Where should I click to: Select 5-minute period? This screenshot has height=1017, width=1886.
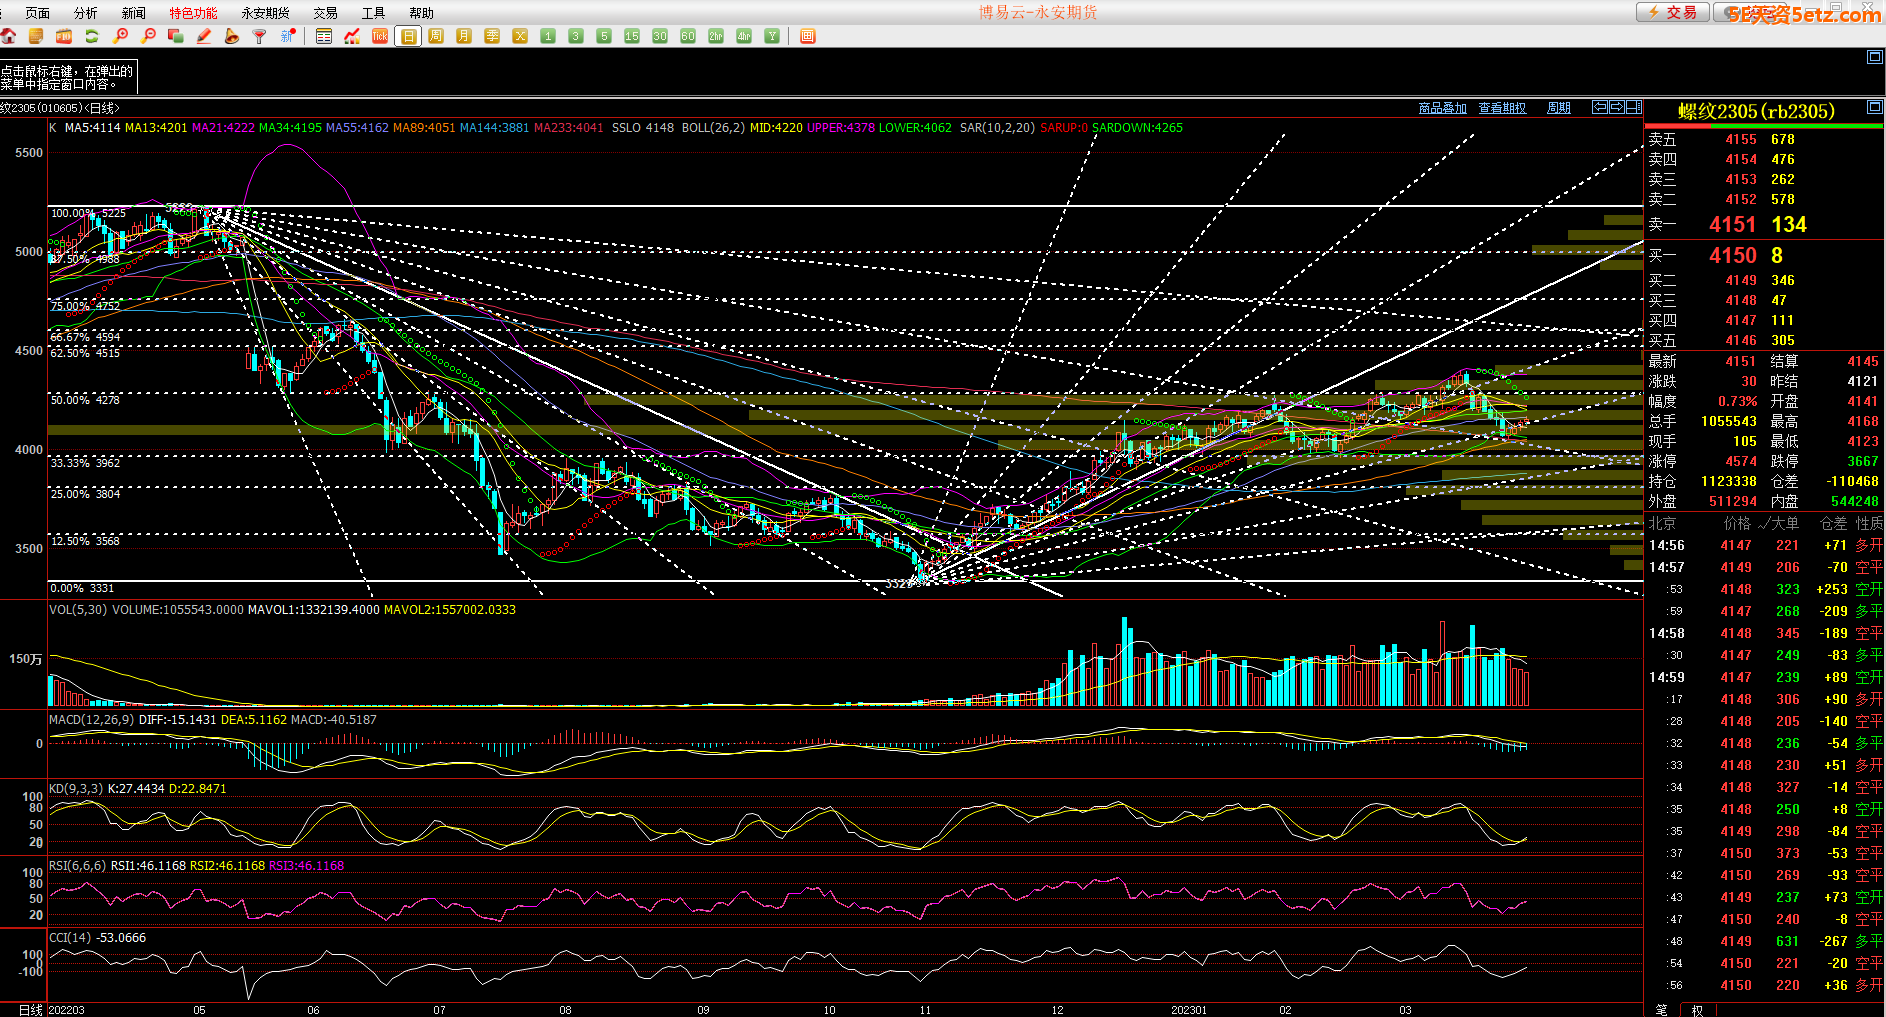click(x=604, y=36)
